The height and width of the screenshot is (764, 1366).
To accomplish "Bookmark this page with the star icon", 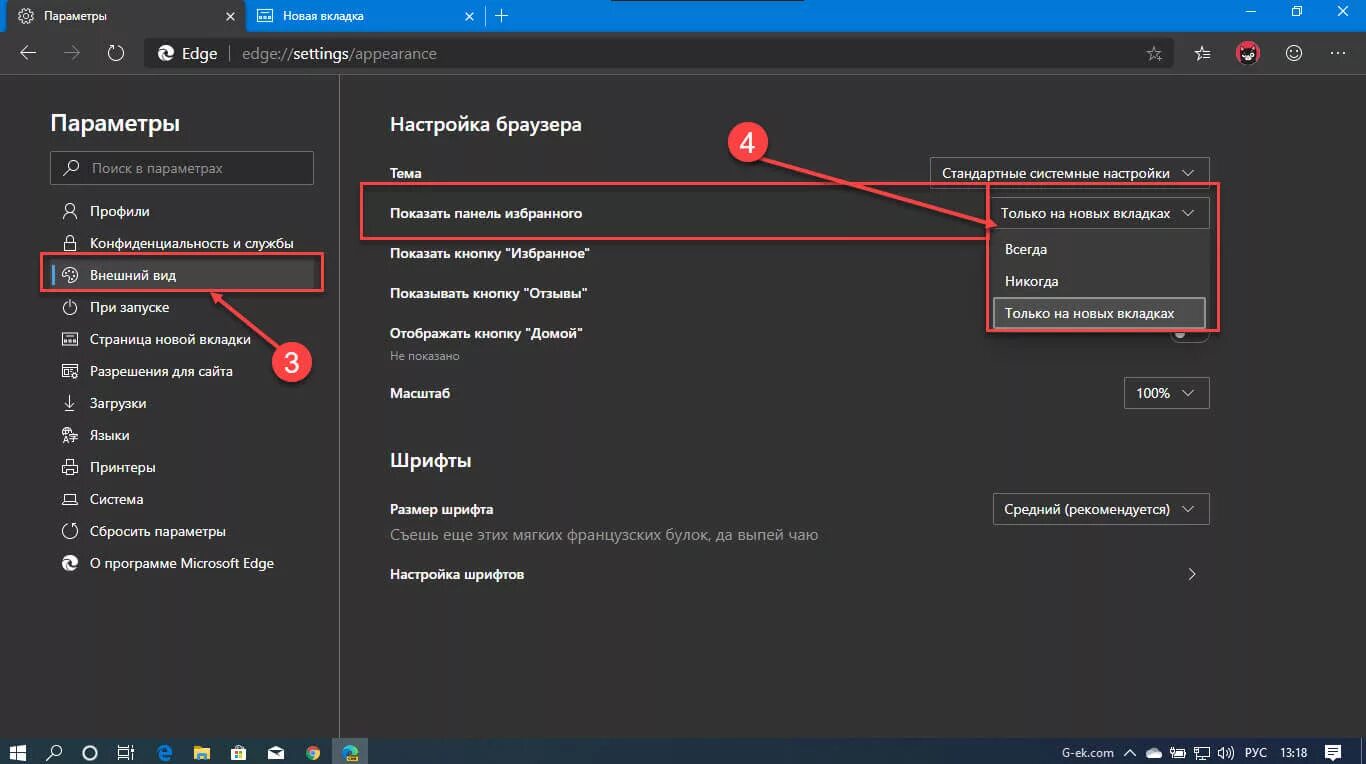I will [1154, 54].
